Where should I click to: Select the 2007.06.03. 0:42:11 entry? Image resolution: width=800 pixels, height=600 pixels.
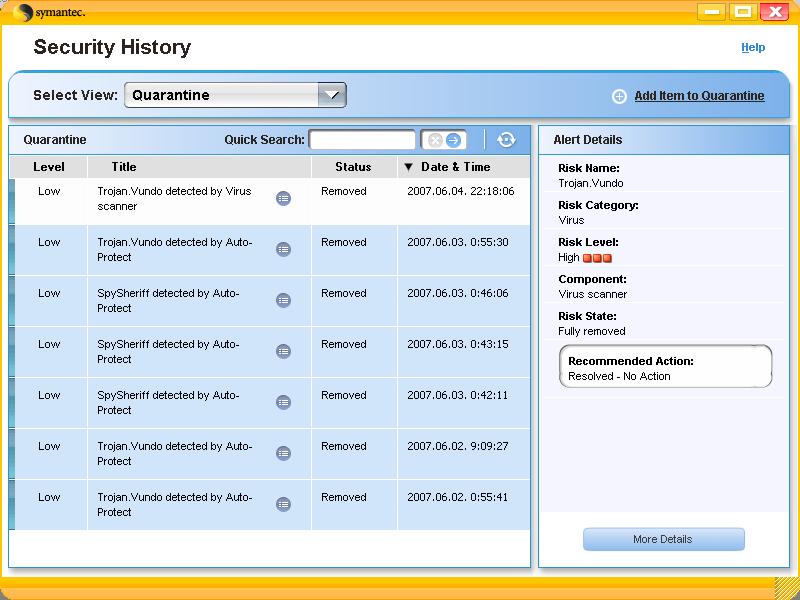coord(270,403)
